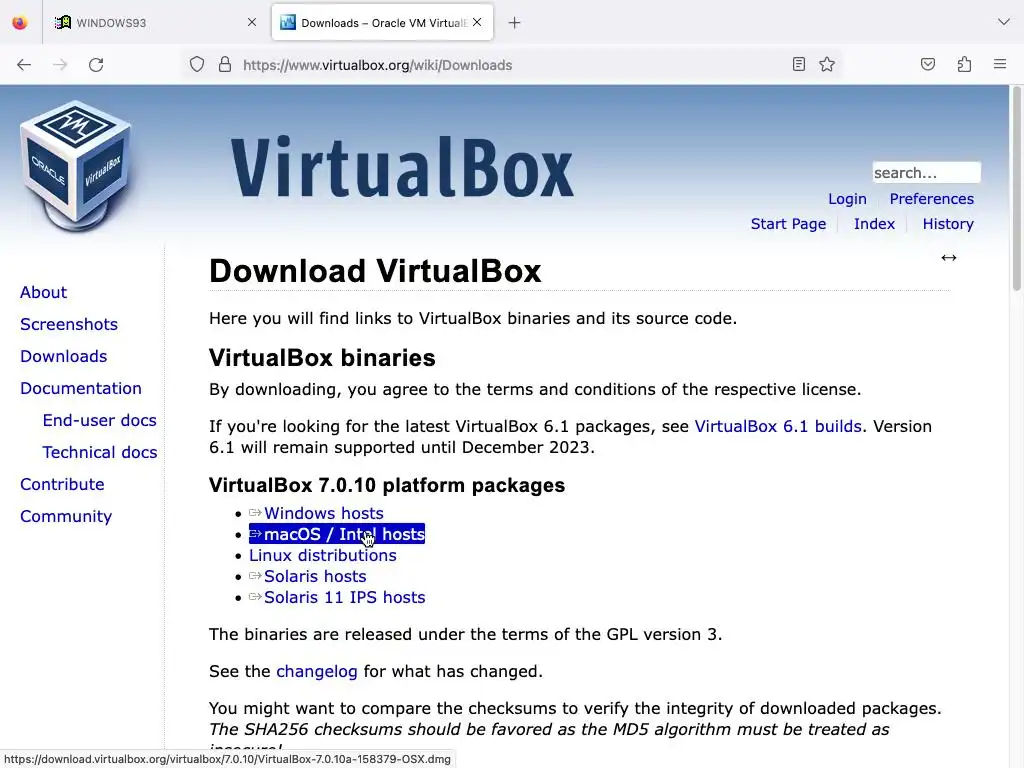
Task: Select the Downloads – Oracle VM VirtualBox tab
Action: pyautogui.click(x=382, y=23)
